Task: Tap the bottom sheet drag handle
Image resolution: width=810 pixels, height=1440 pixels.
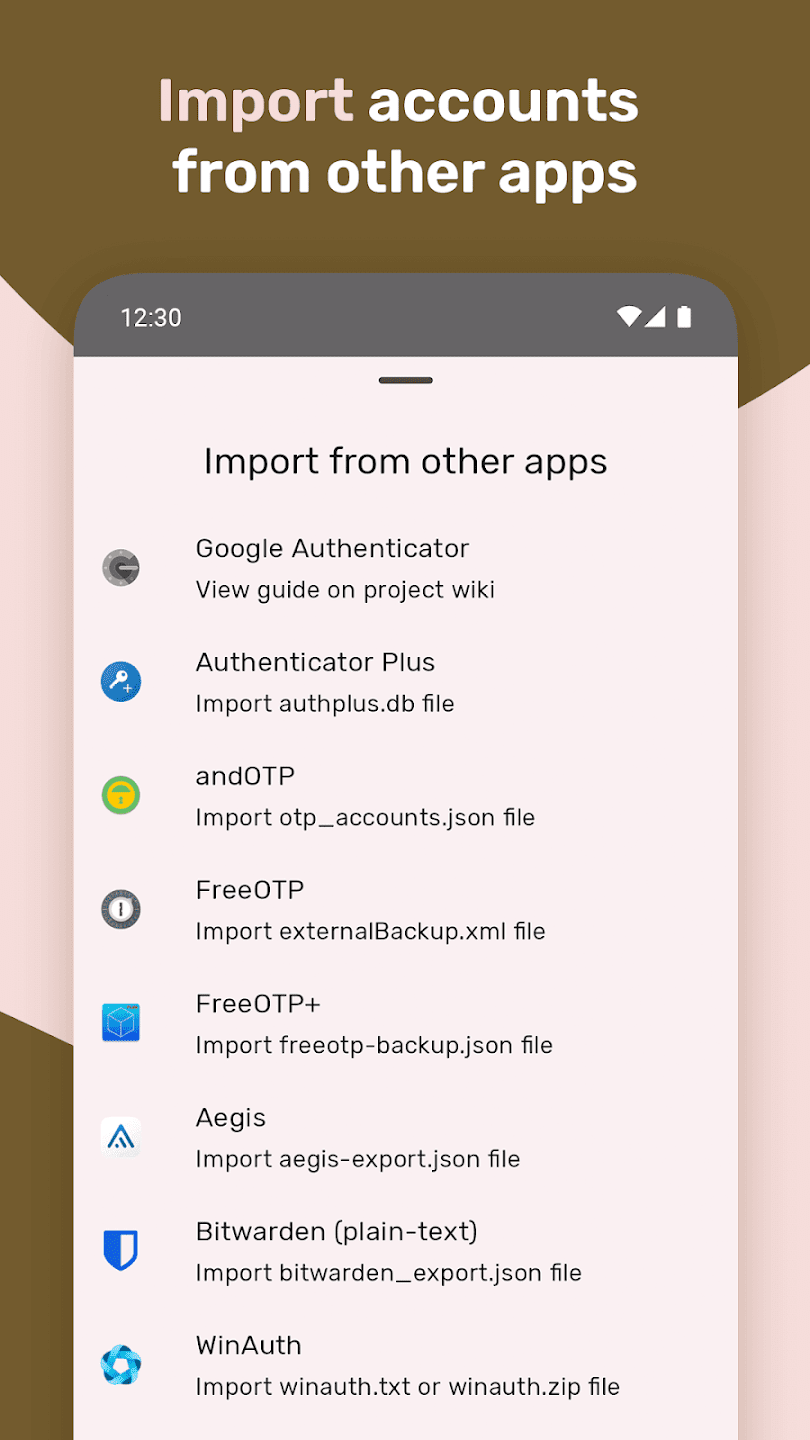Action: tap(405, 380)
